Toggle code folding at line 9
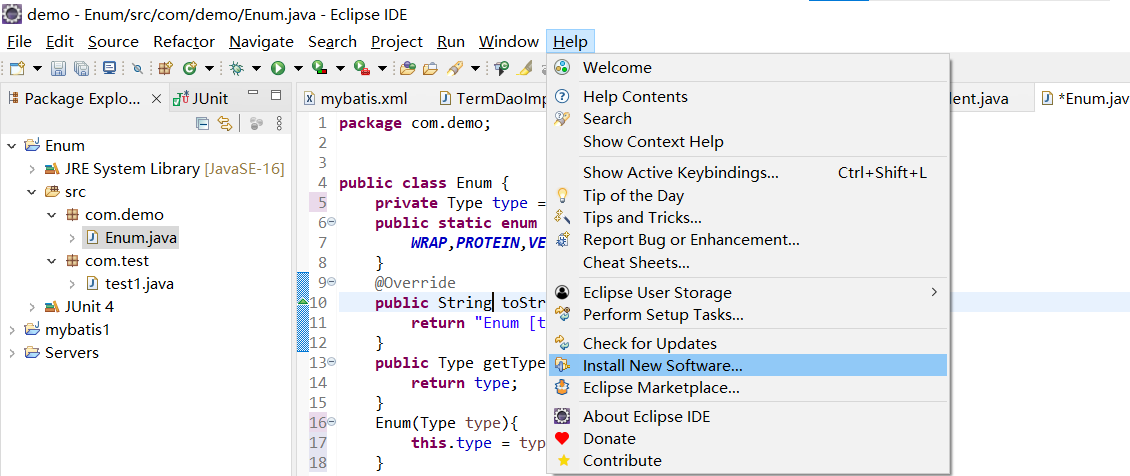The width and height of the screenshot is (1130, 476). pos(331,283)
